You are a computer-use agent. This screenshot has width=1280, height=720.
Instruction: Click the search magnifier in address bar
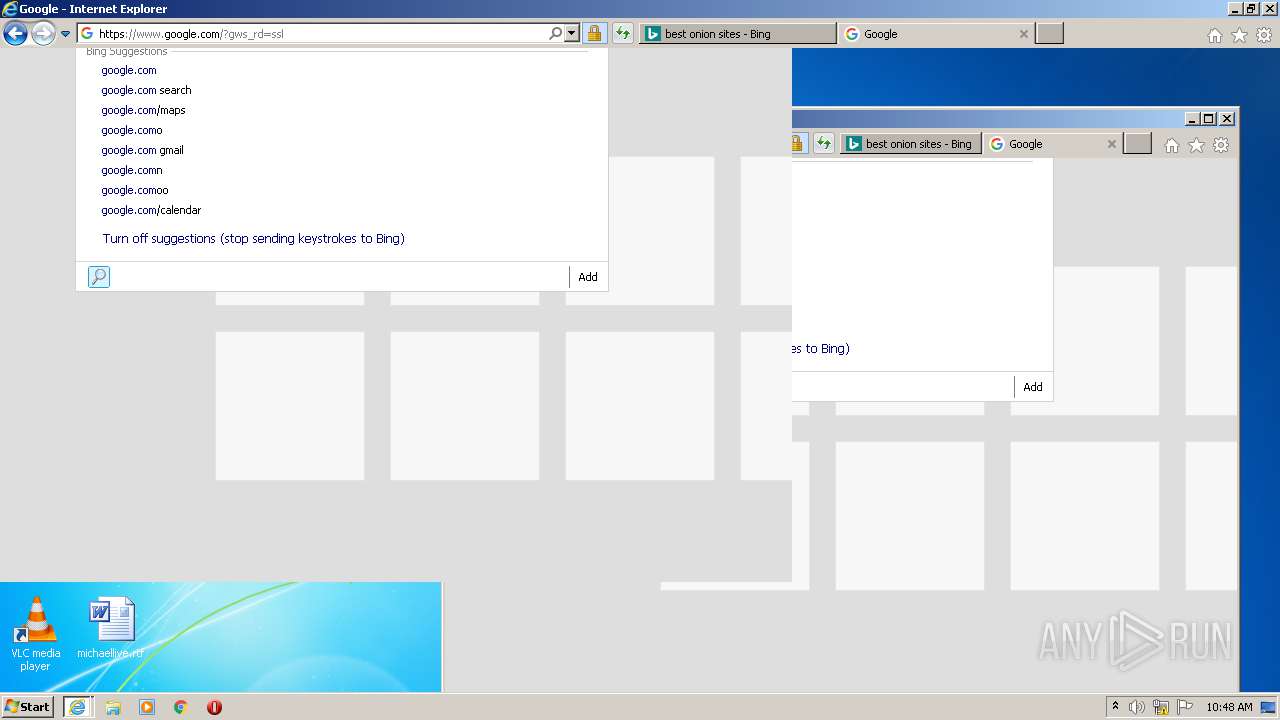pyautogui.click(x=556, y=34)
